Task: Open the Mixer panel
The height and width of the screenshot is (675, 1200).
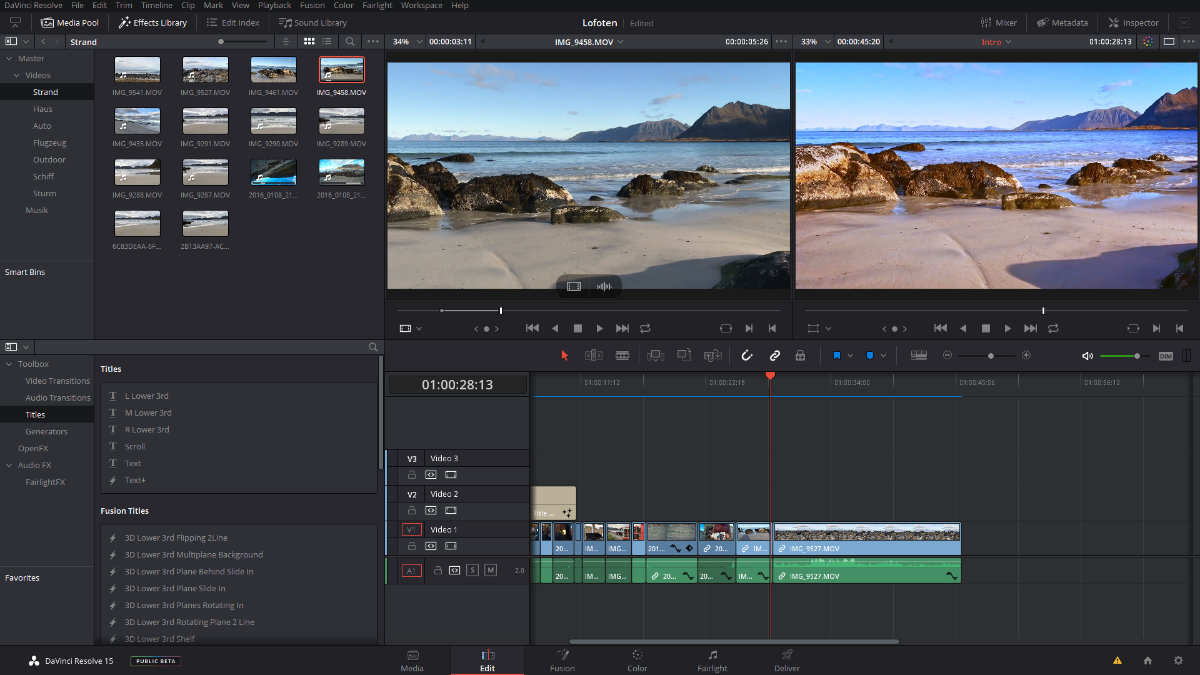Action: (1000, 21)
